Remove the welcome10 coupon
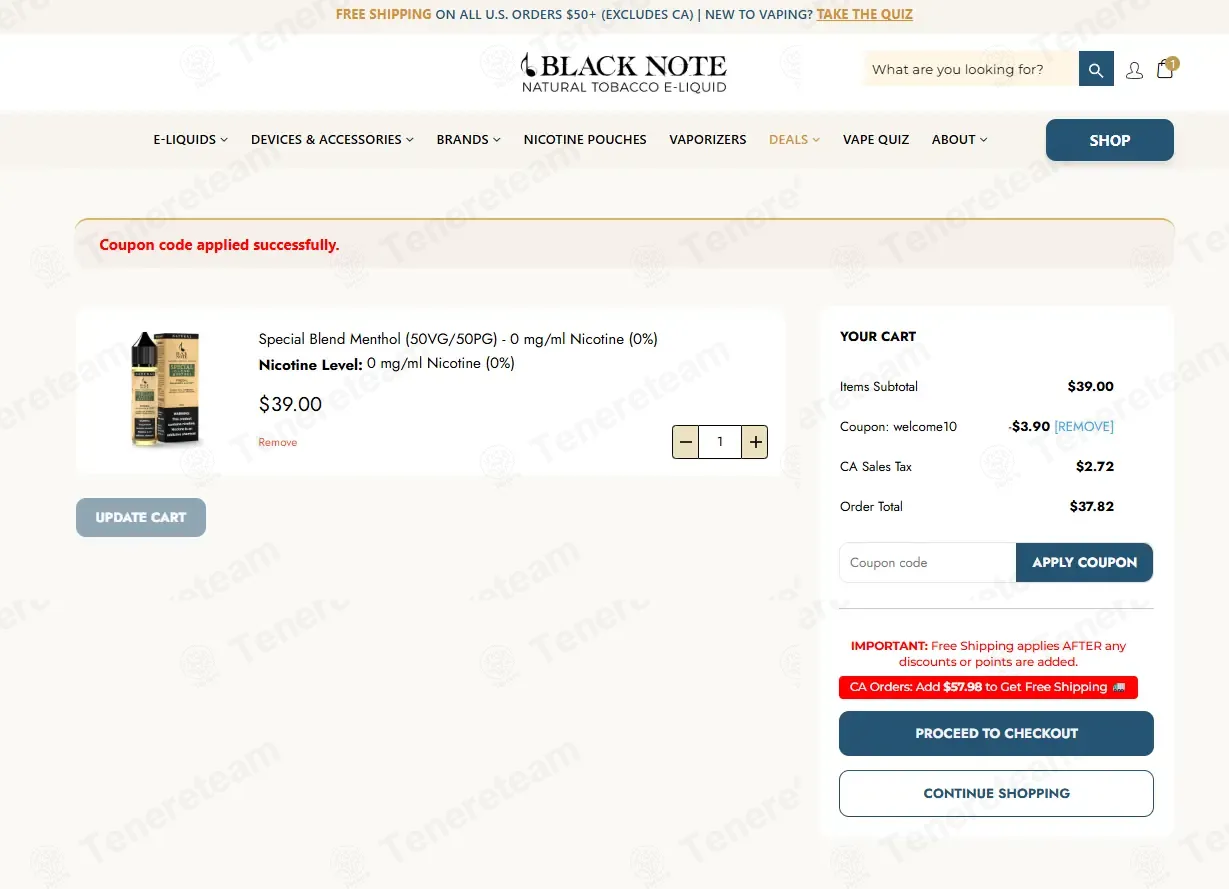Viewport: 1229px width, 889px height. (1084, 426)
